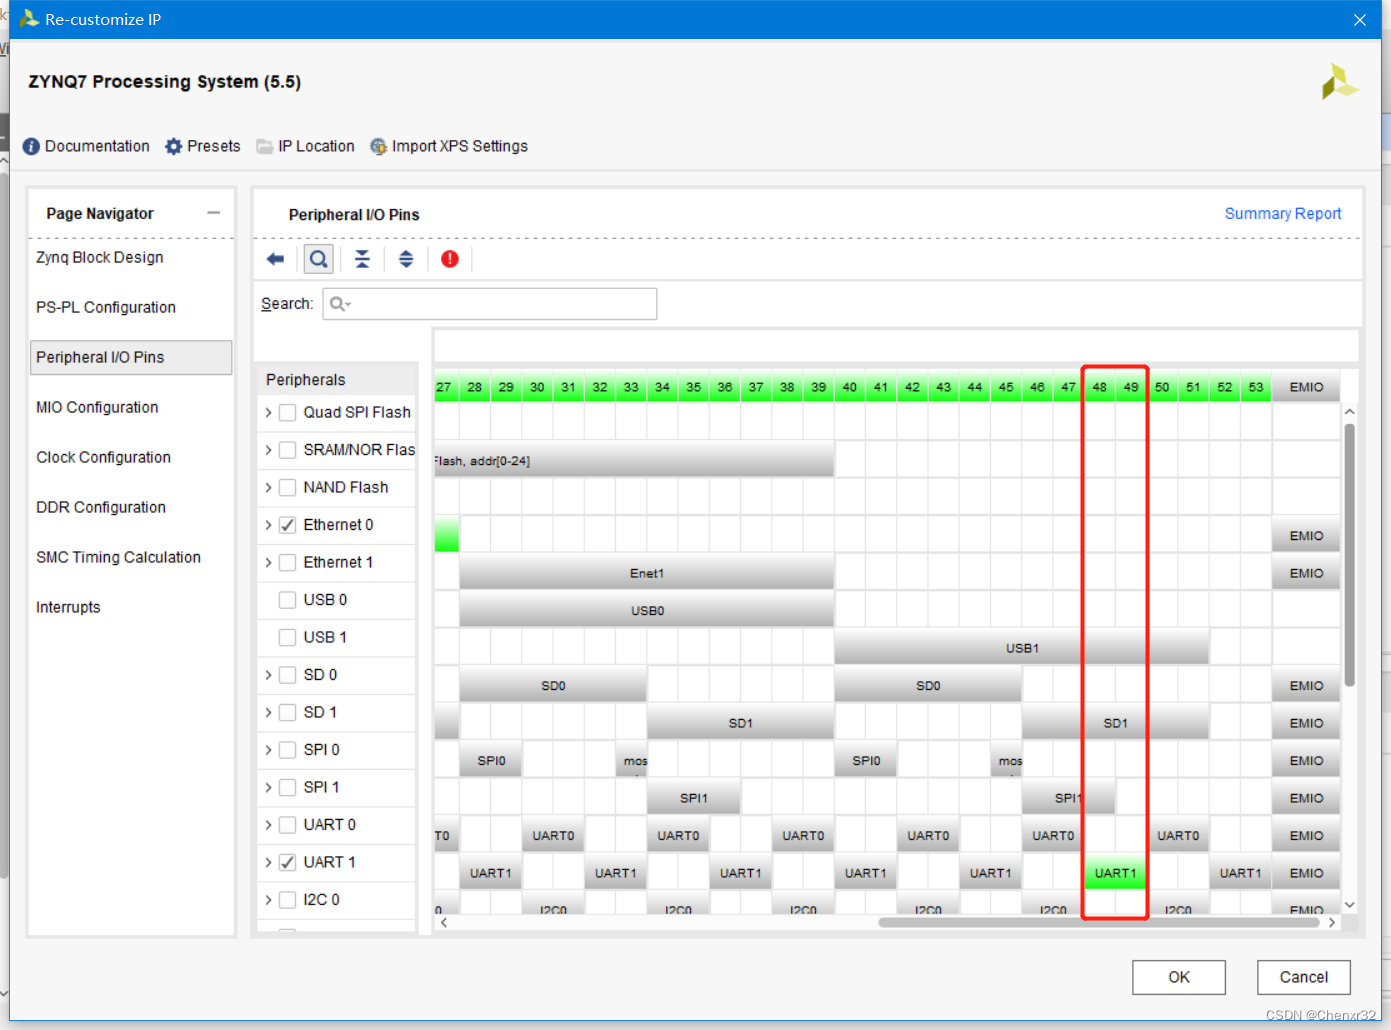Click the OK button

(x=1179, y=977)
